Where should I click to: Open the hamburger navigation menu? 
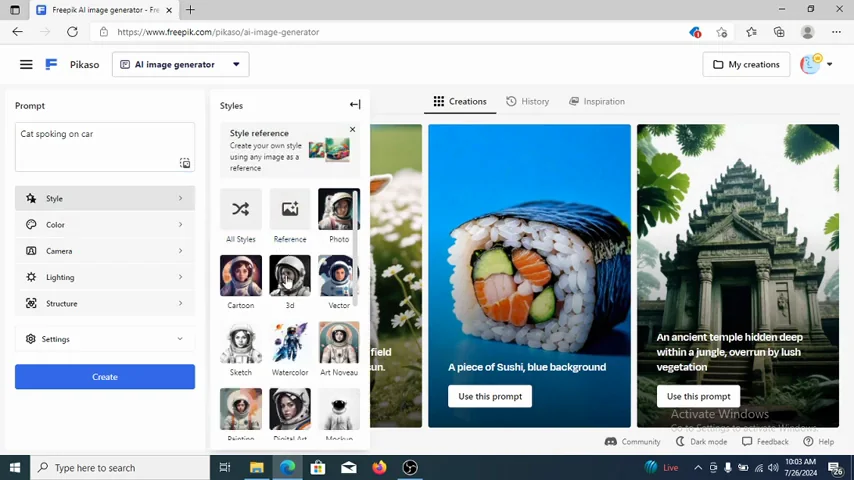coord(26,64)
